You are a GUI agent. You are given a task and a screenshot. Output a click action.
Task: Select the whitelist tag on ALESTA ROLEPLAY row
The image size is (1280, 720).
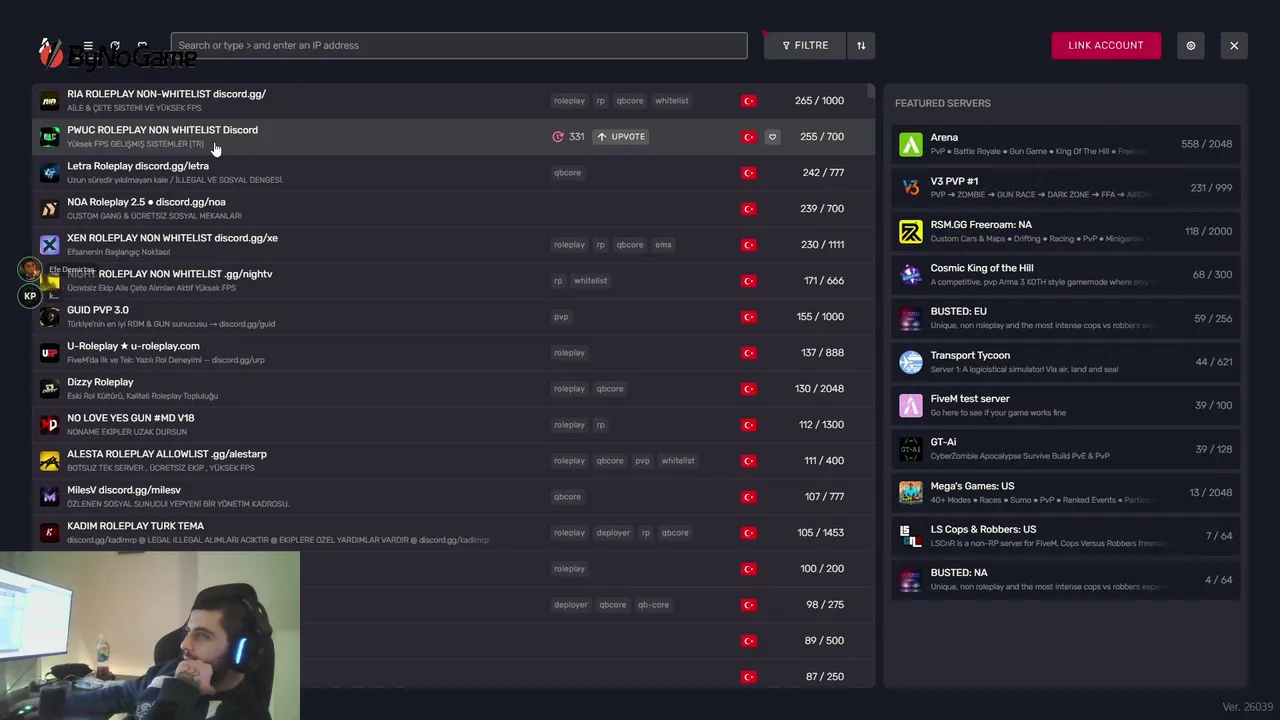[x=678, y=461]
